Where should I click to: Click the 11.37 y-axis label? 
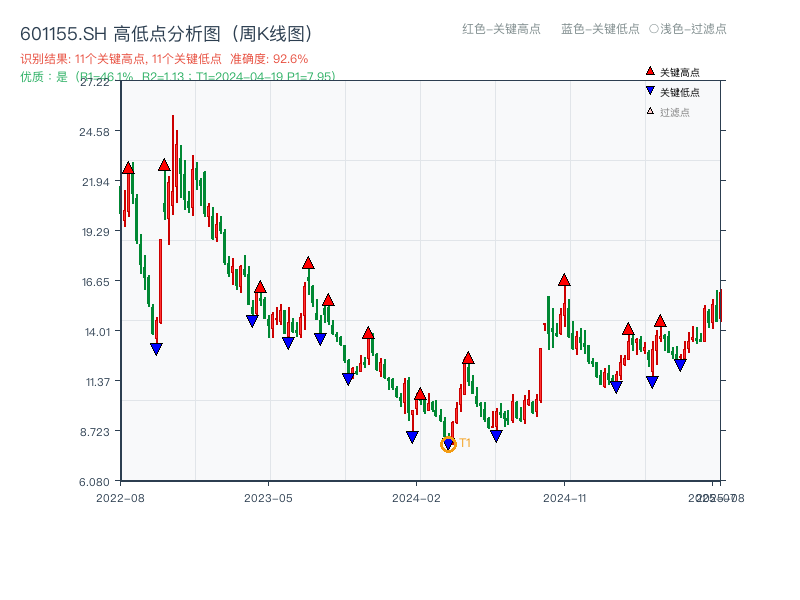[x=97, y=382]
